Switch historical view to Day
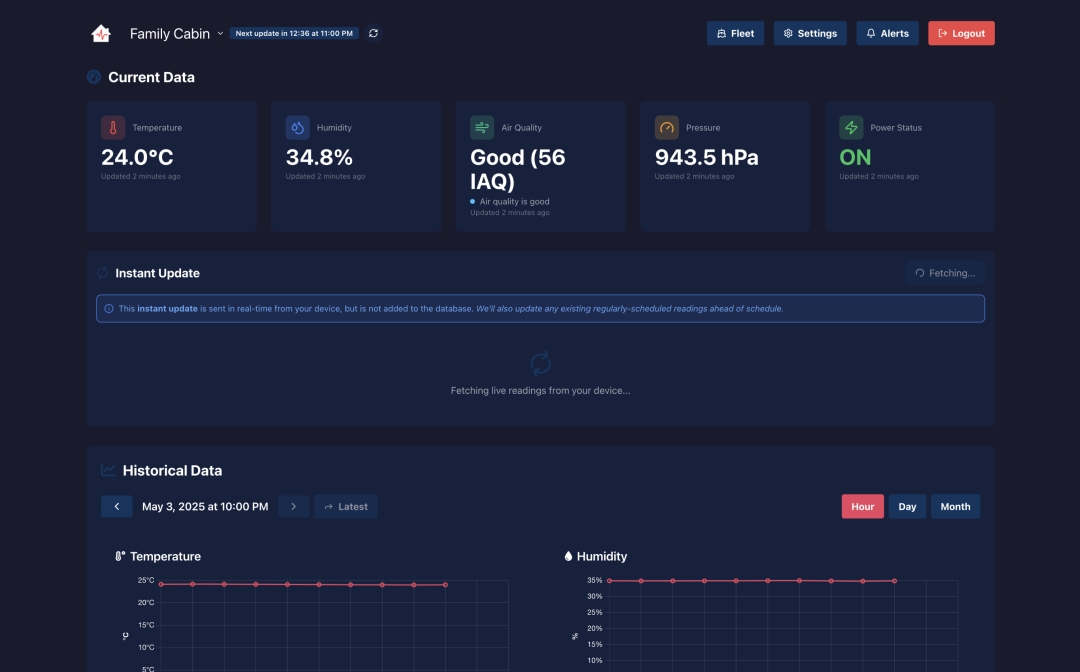 (907, 507)
